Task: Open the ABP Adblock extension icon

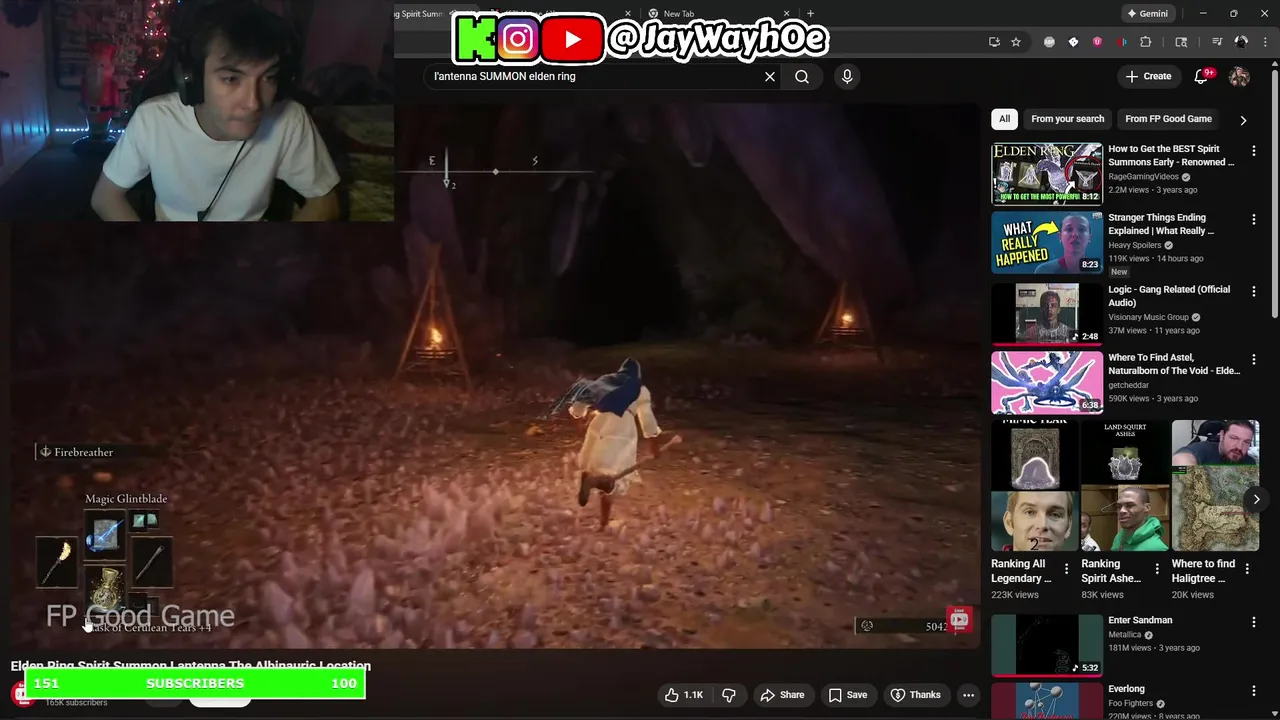Action: [x=1049, y=42]
